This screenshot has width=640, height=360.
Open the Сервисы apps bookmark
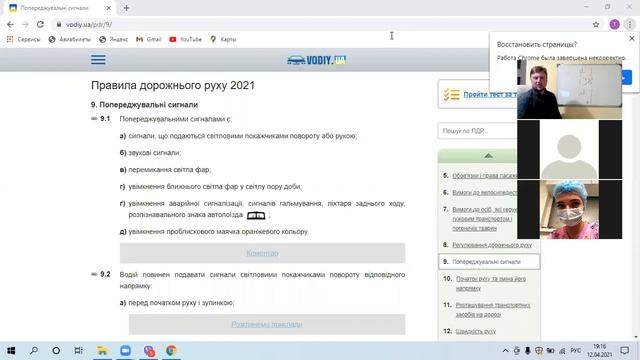[24, 39]
